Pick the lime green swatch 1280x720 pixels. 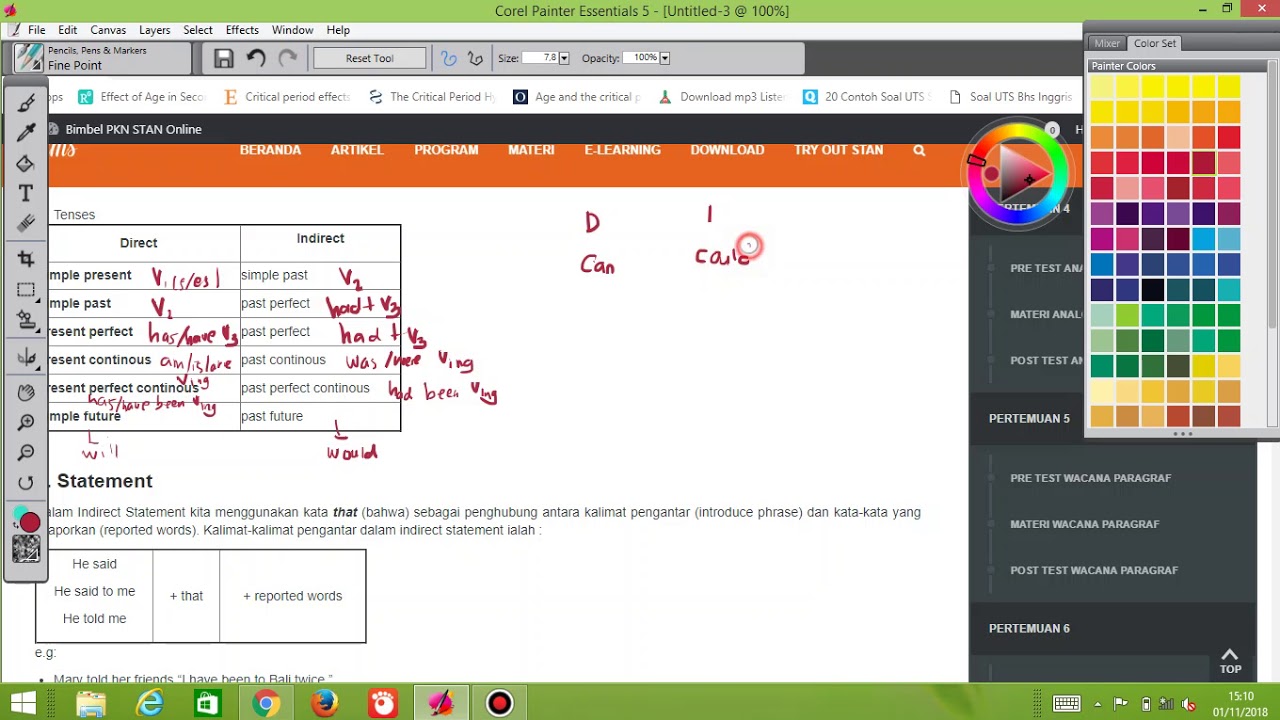pyautogui.click(x=1127, y=316)
